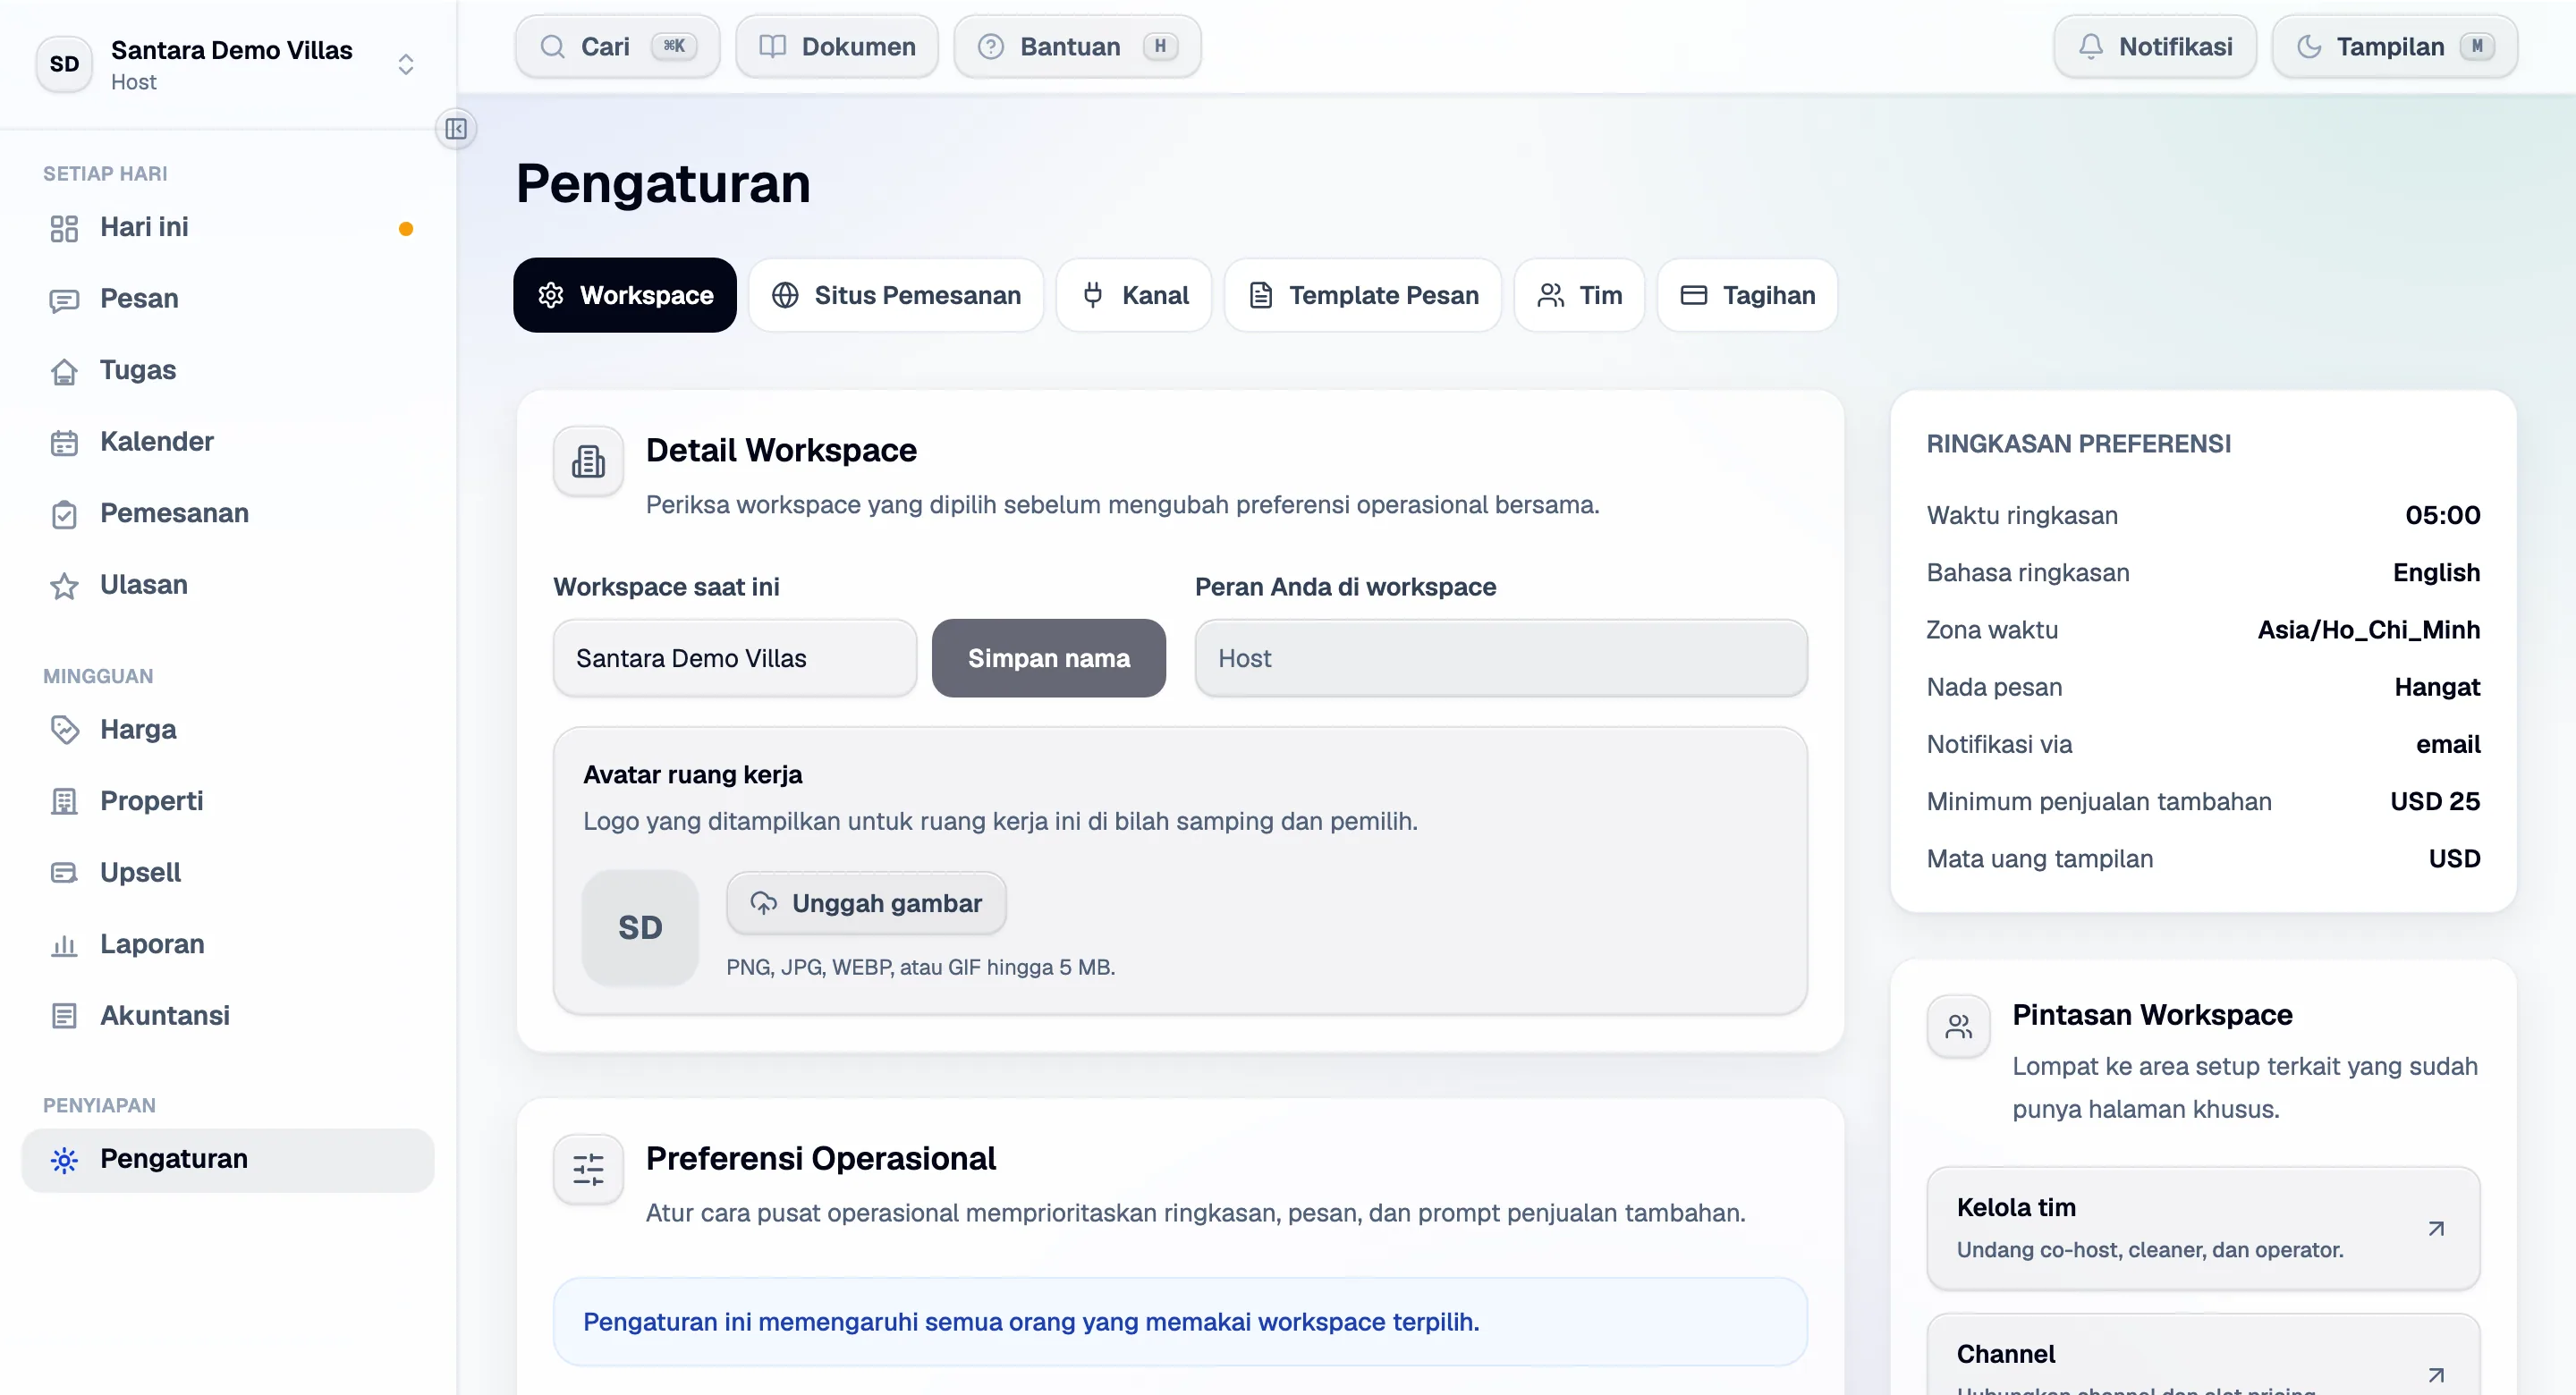2576x1395 pixels.
Task: Open the Channel shortcut arrow
Action: (x=2436, y=1375)
